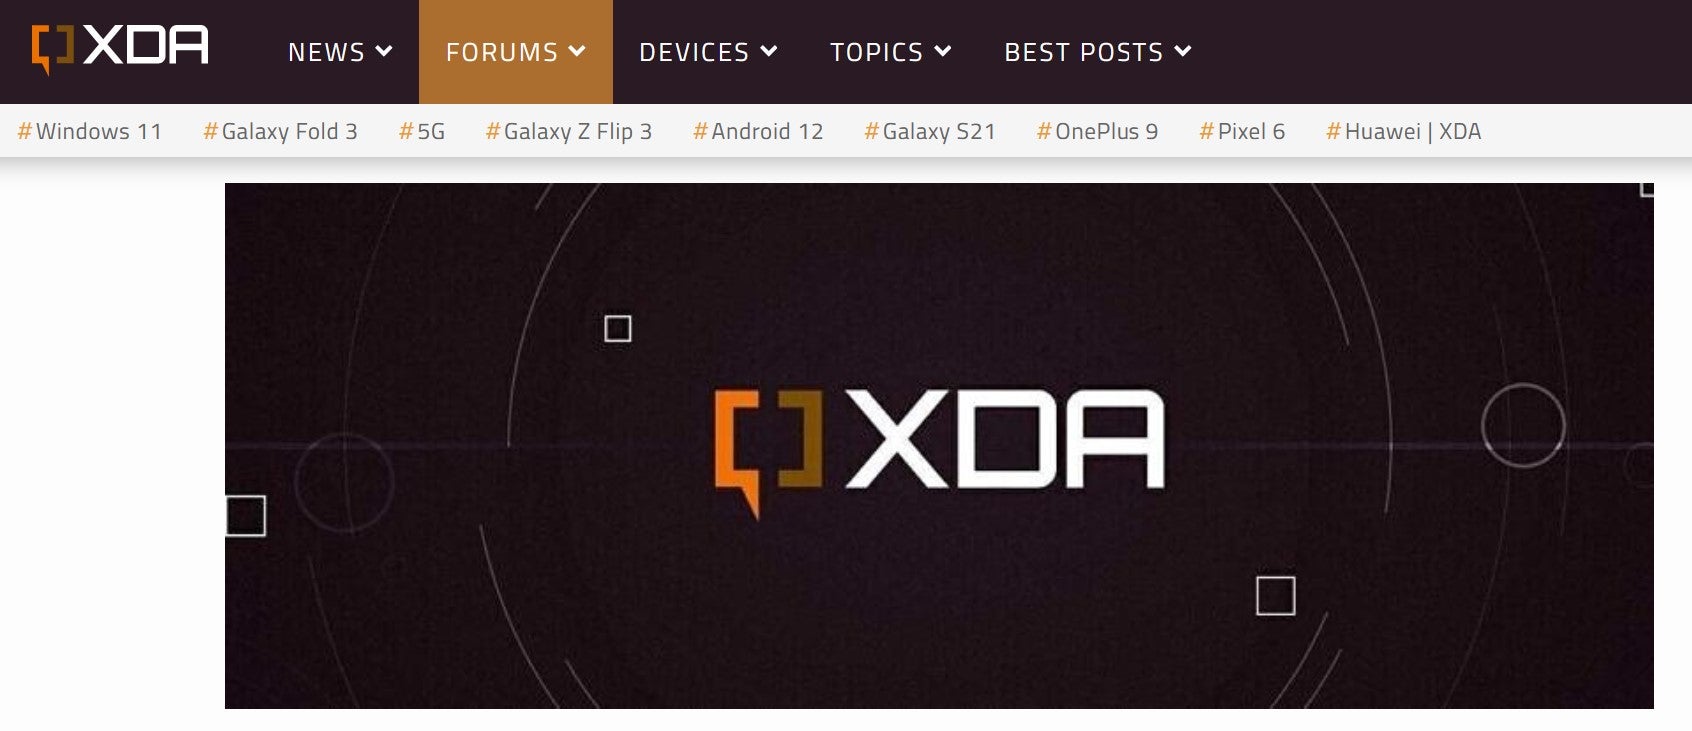Open the Devices menu
1692x731 pixels.
(x=708, y=52)
